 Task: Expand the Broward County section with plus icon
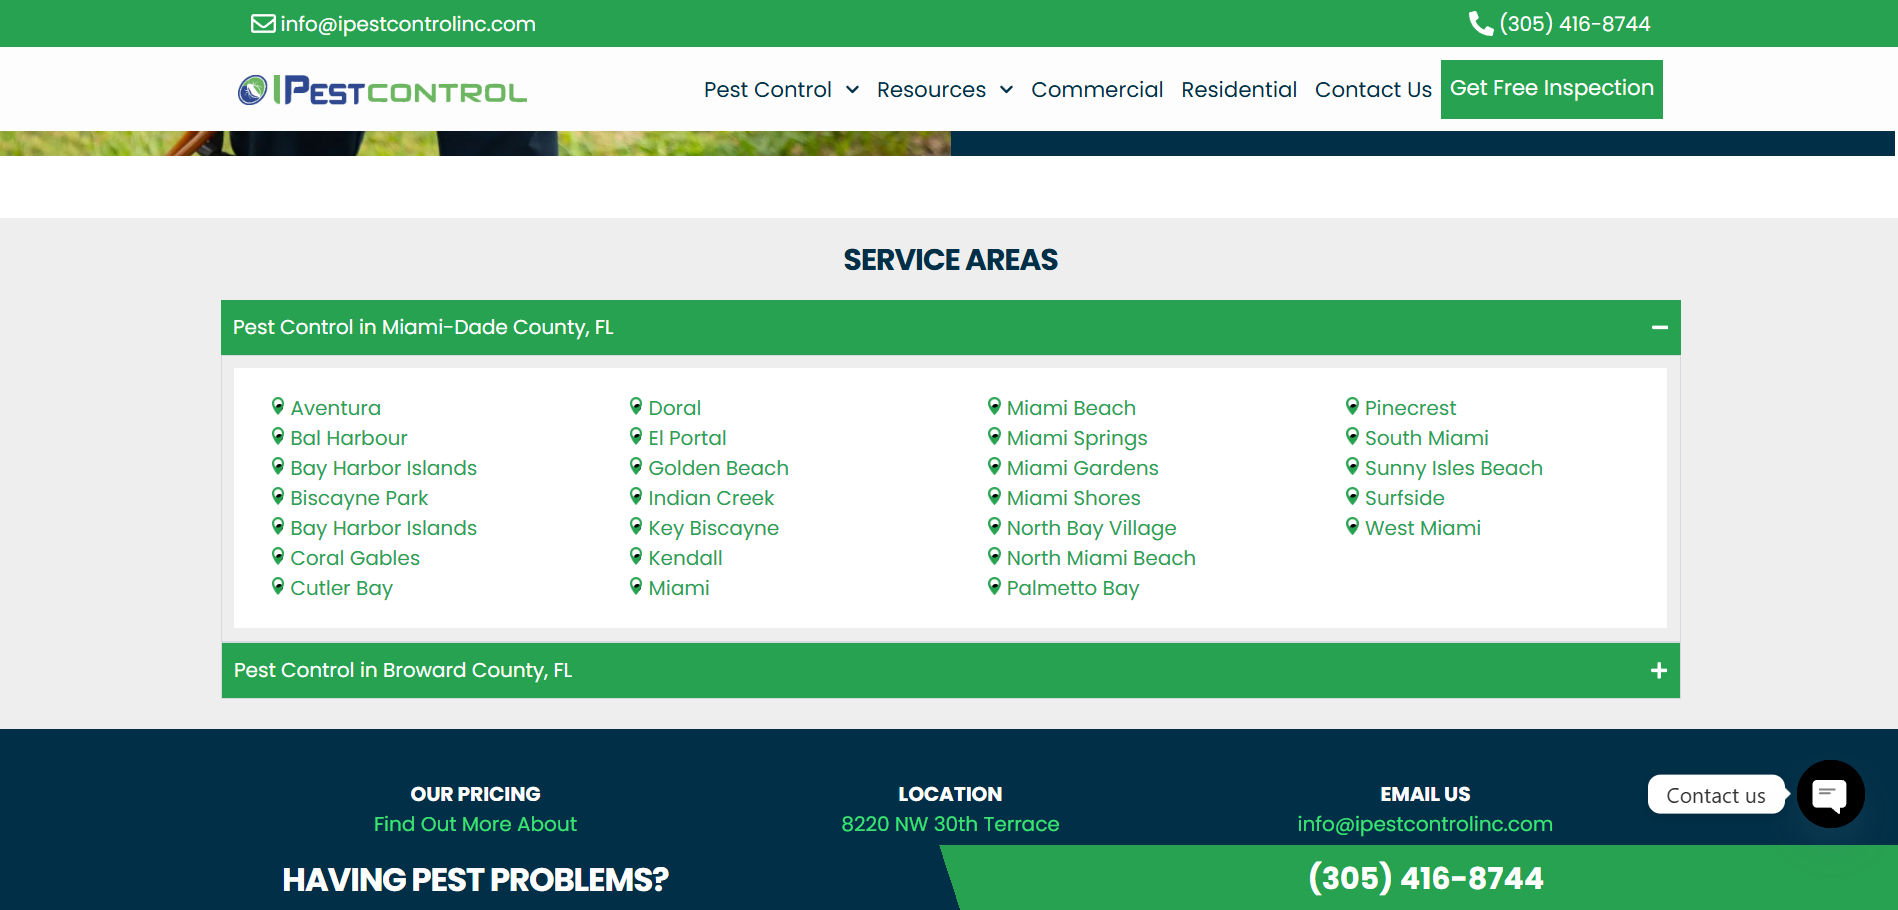pyautogui.click(x=1658, y=670)
